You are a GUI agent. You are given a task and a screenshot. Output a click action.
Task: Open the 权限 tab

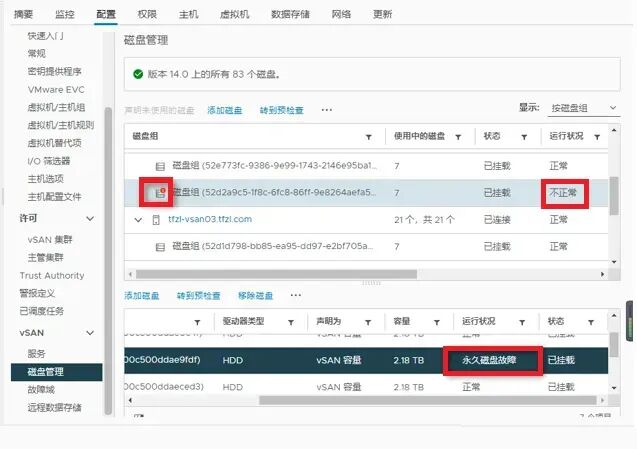pos(147,15)
